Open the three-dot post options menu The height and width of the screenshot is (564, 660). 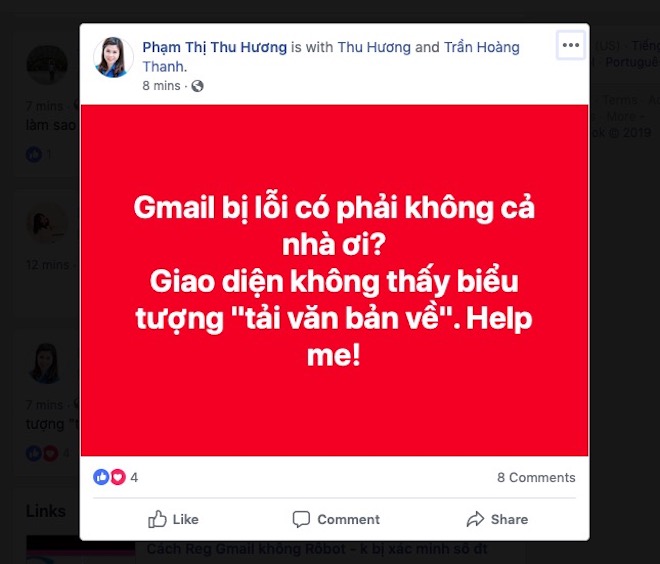point(570,45)
